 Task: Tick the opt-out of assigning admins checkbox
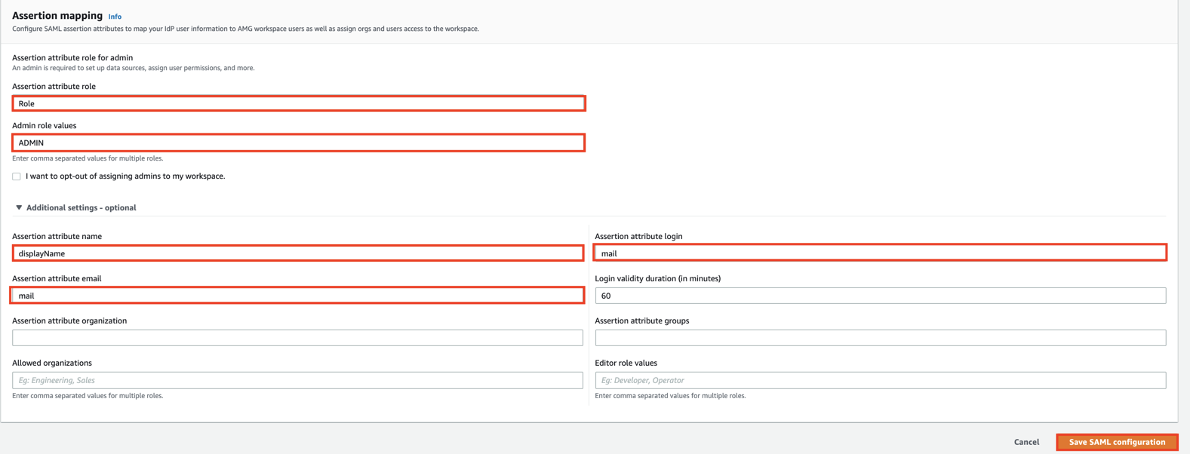(16, 176)
